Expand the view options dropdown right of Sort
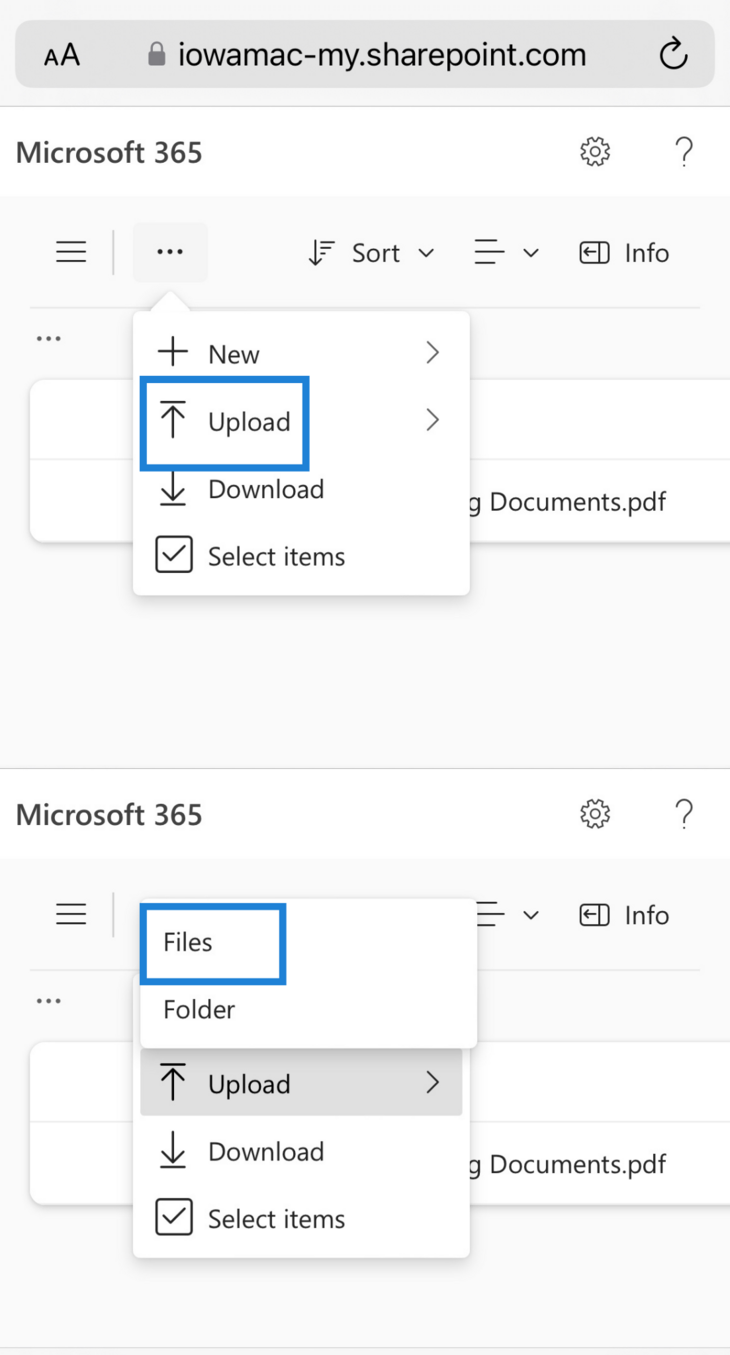This screenshot has width=730, height=1355. tap(506, 253)
